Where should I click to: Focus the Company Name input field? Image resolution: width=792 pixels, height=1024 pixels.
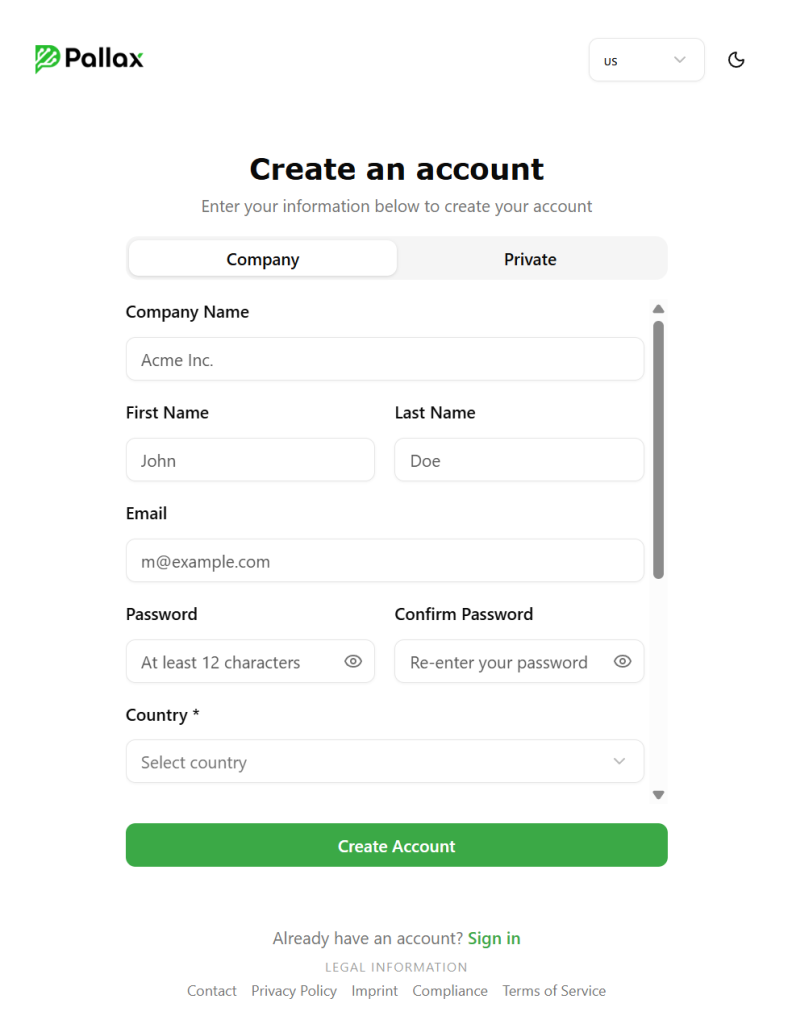385,359
